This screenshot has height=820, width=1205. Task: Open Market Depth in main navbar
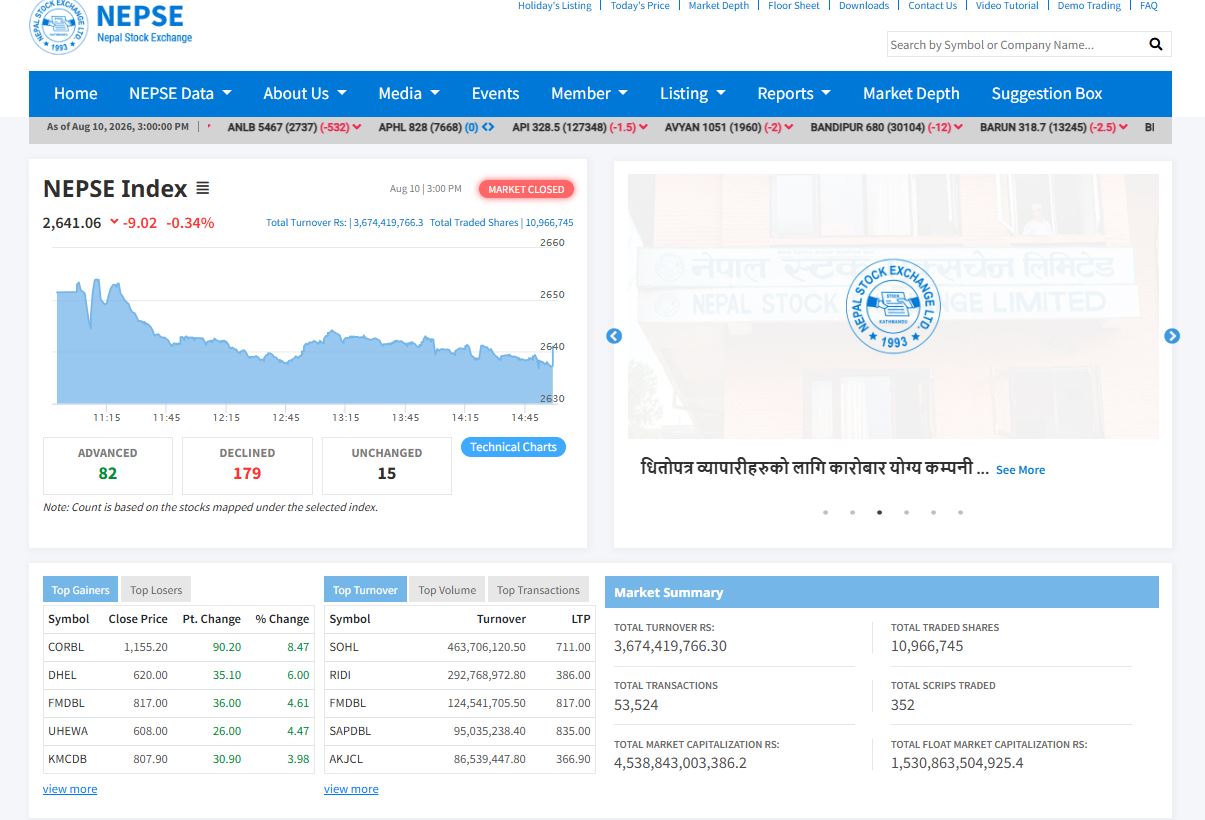coord(911,93)
